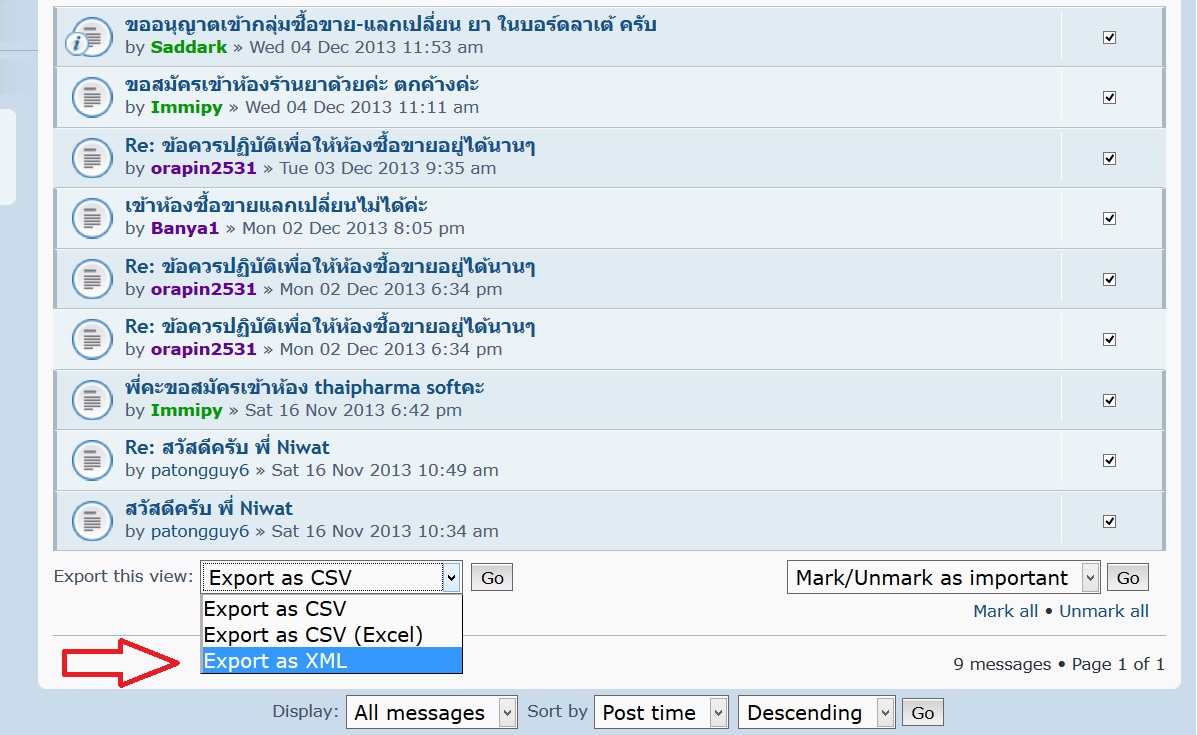Image resolution: width=1197 pixels, height=735 pixels.
Task: Click message icon for orapin2531's 3 Dec post
Action: (91, 158)
